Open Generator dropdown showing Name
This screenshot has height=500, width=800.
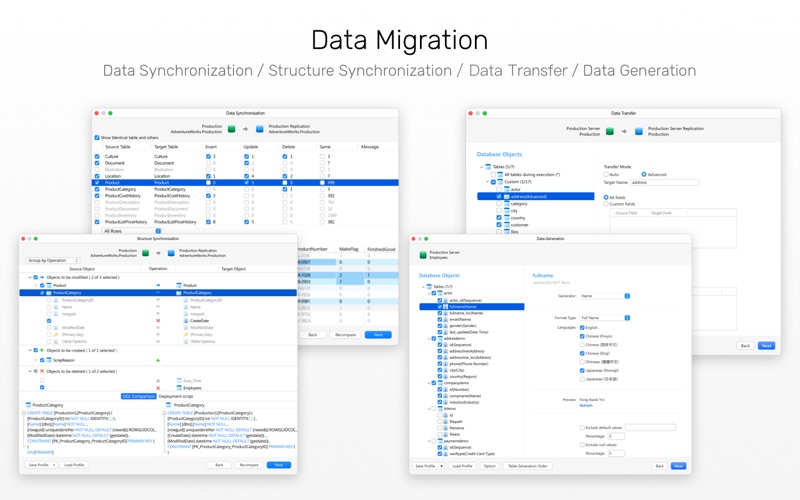click(605, 296)
